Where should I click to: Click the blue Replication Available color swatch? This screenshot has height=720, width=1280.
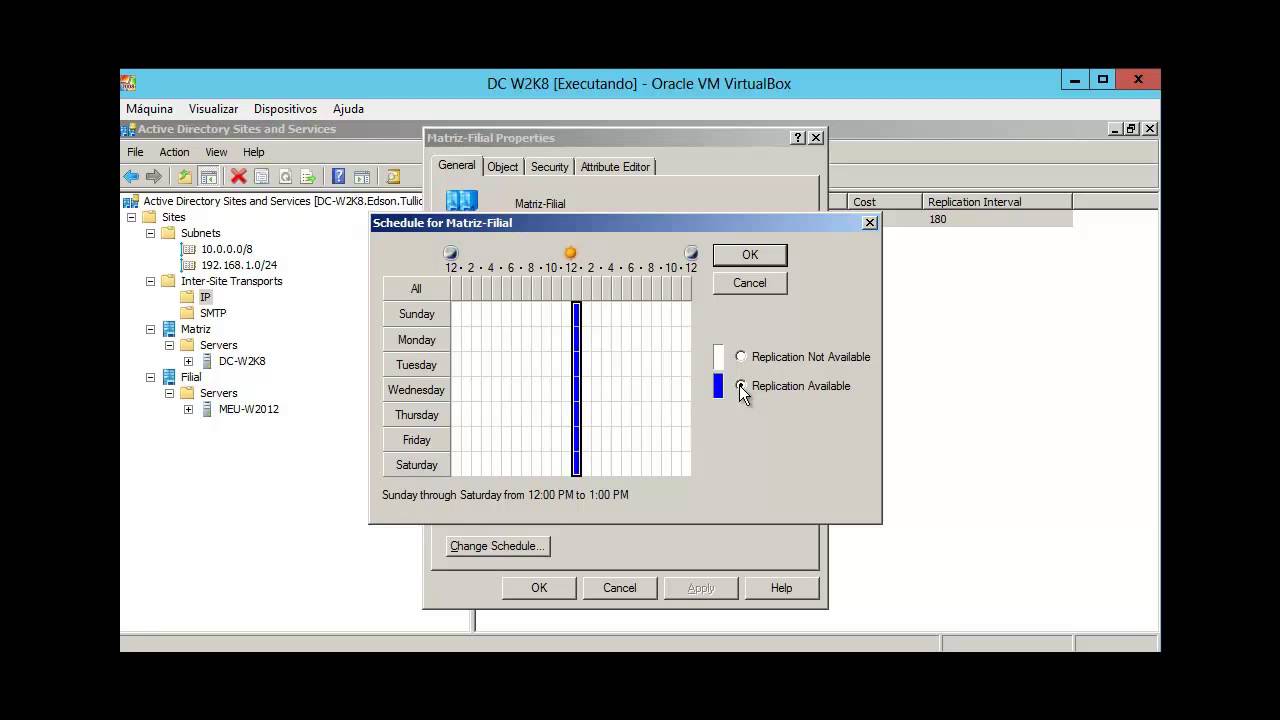pyautogui.click(x=718, y=386)
